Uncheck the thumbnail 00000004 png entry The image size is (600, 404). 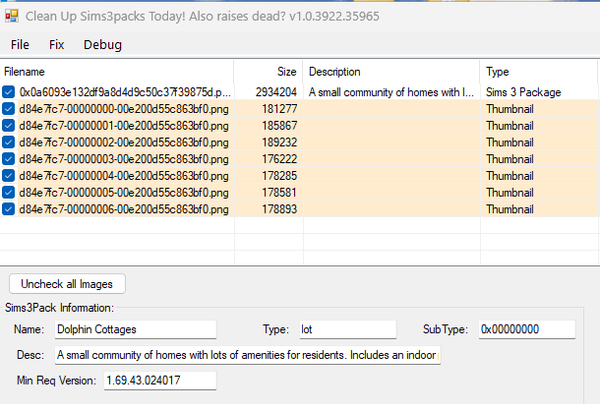pos(9,175)
